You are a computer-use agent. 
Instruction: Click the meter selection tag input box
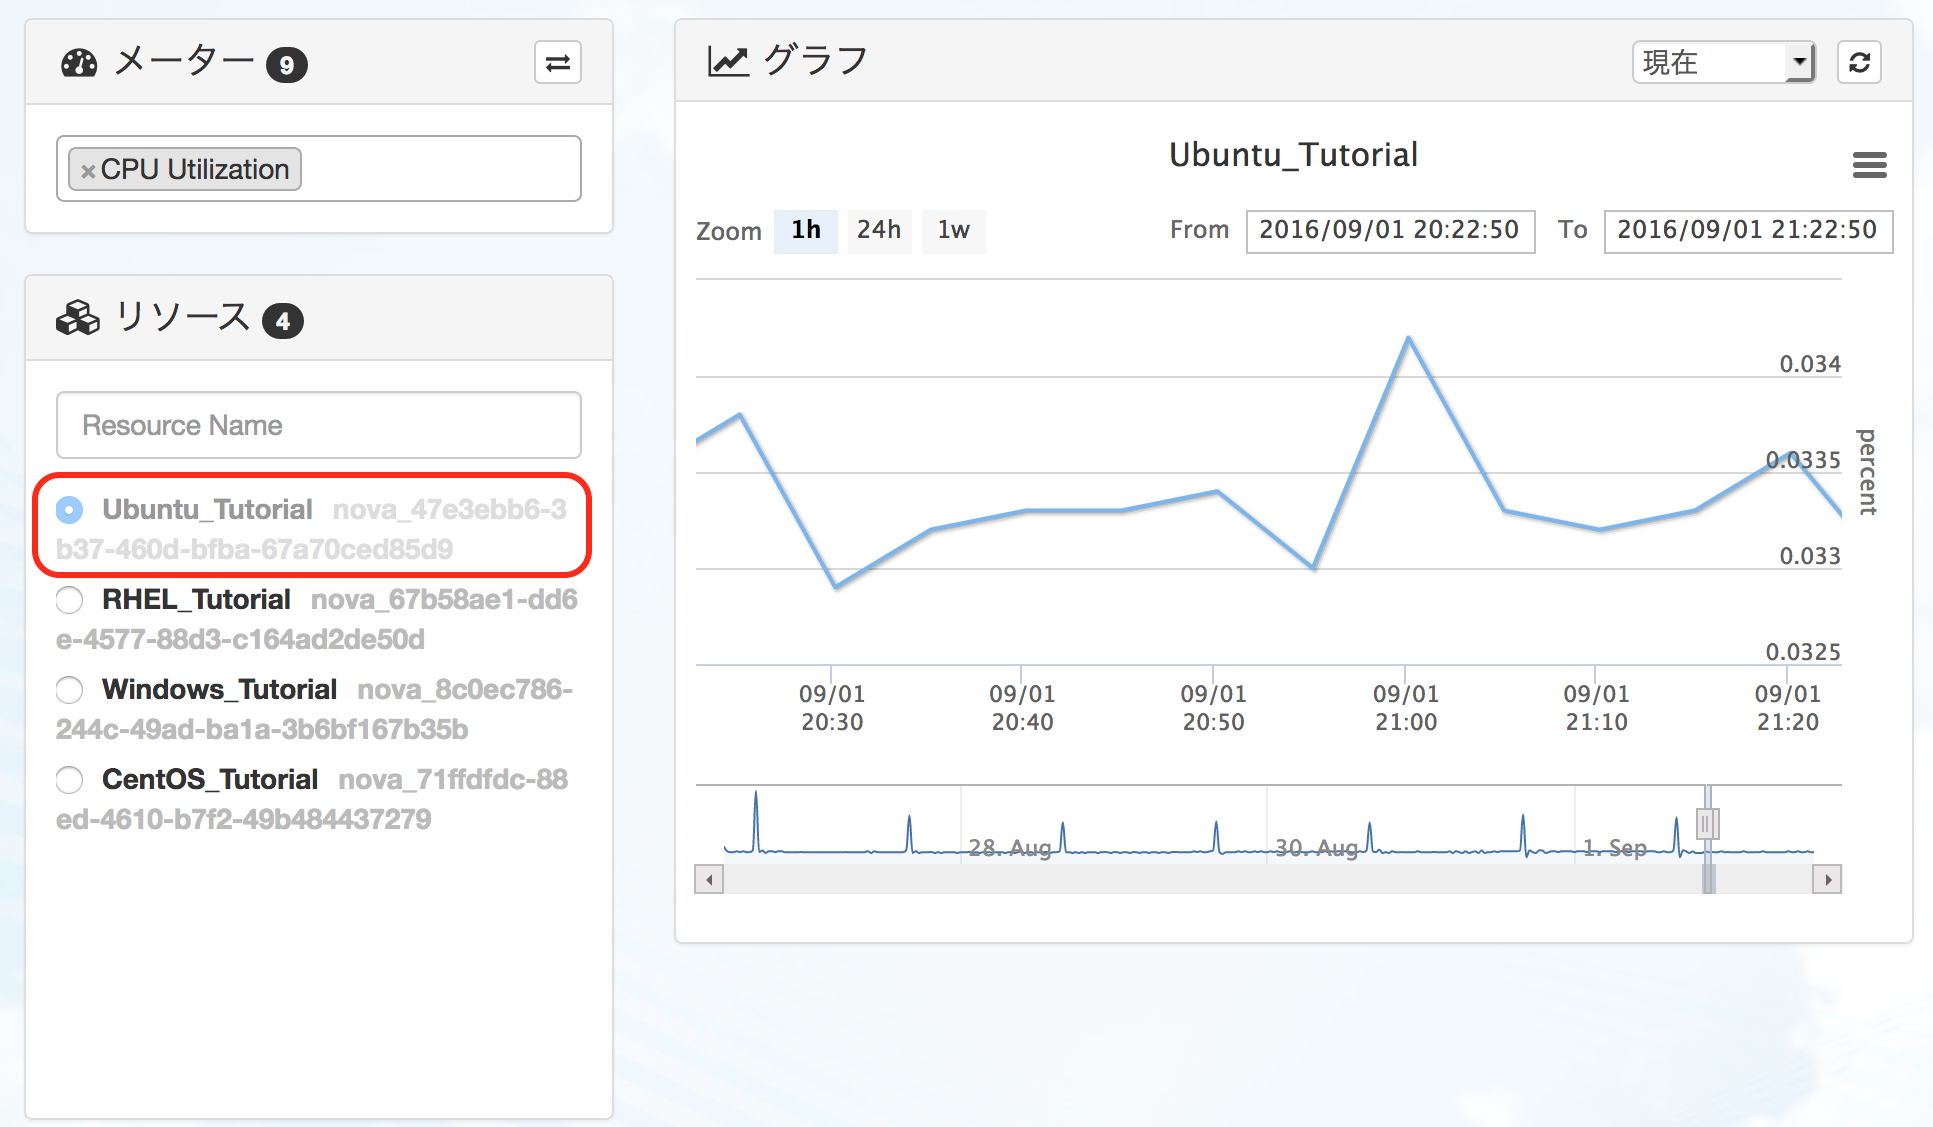coord(319,169)
